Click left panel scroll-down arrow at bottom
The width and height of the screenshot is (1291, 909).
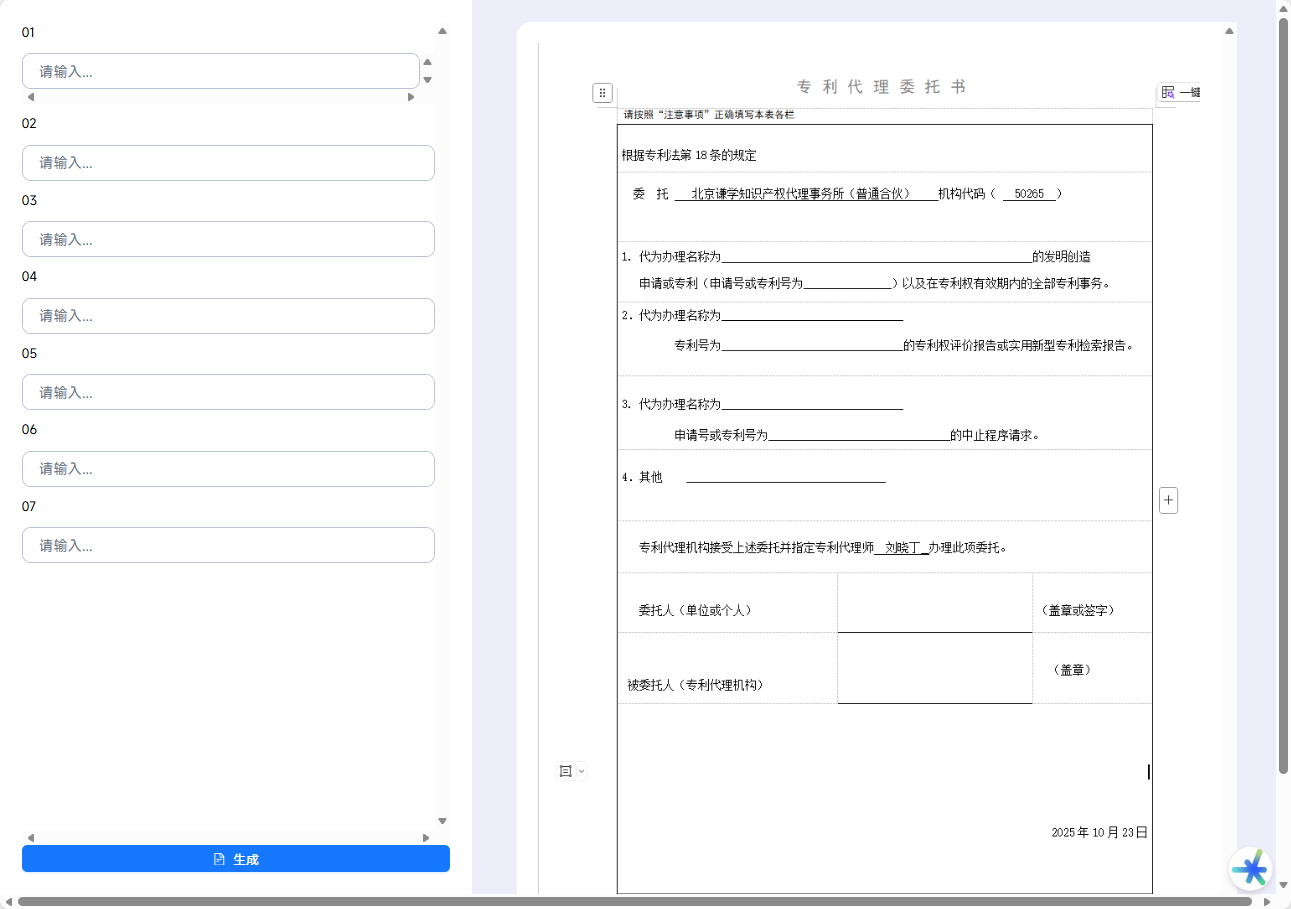442,821
